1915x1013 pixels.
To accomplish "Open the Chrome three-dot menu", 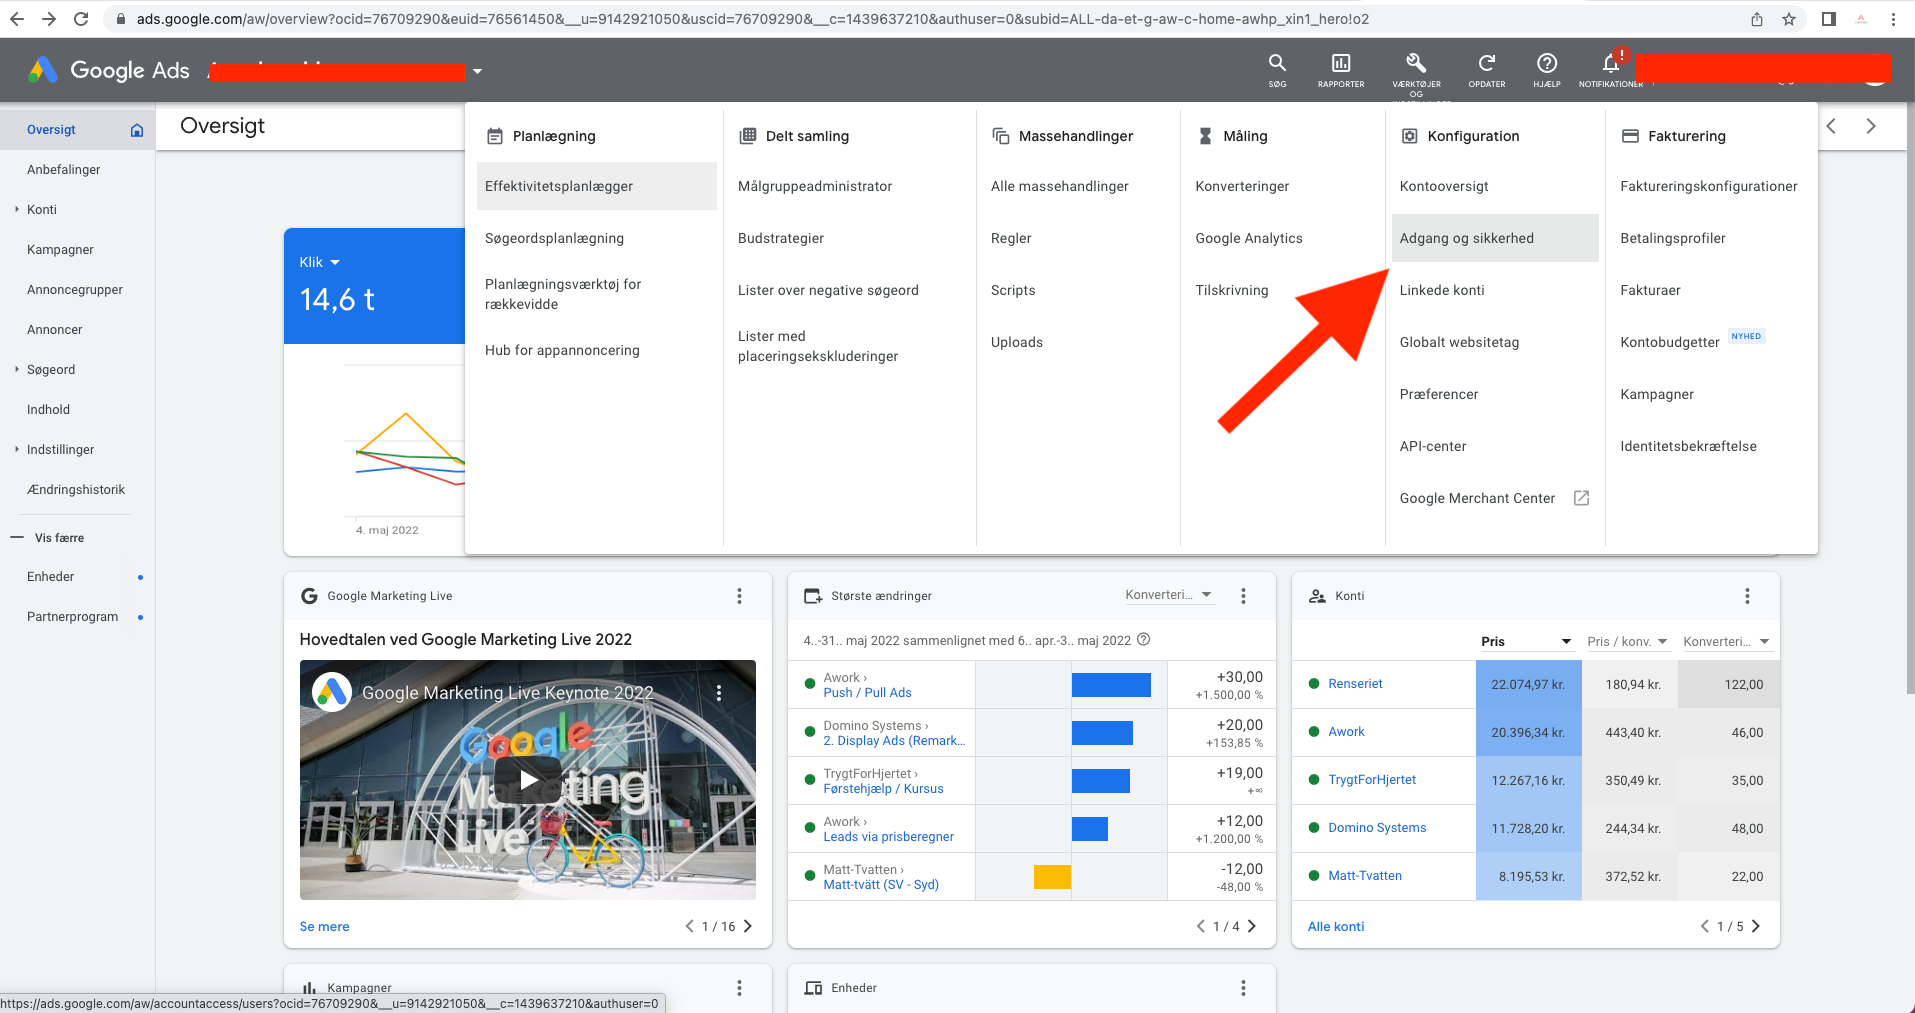I will pos(1893,19).
